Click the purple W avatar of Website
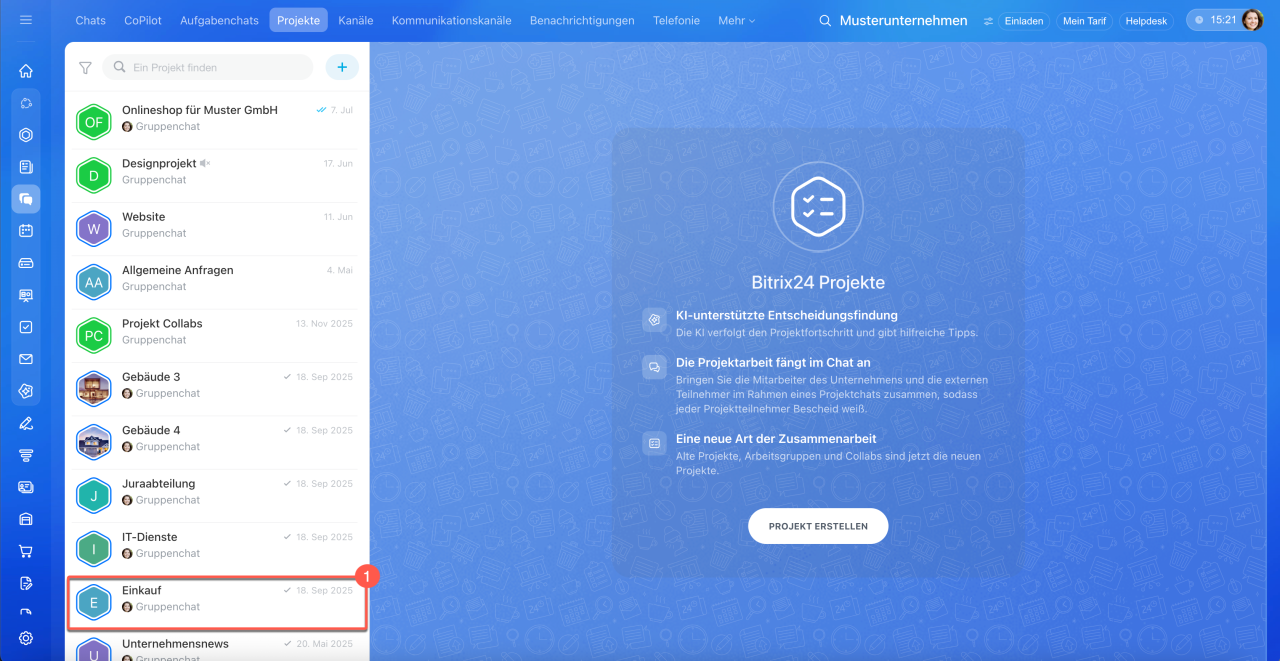Image resolution: width=1280 pixels, height=661 pixels. pos(94,228)
